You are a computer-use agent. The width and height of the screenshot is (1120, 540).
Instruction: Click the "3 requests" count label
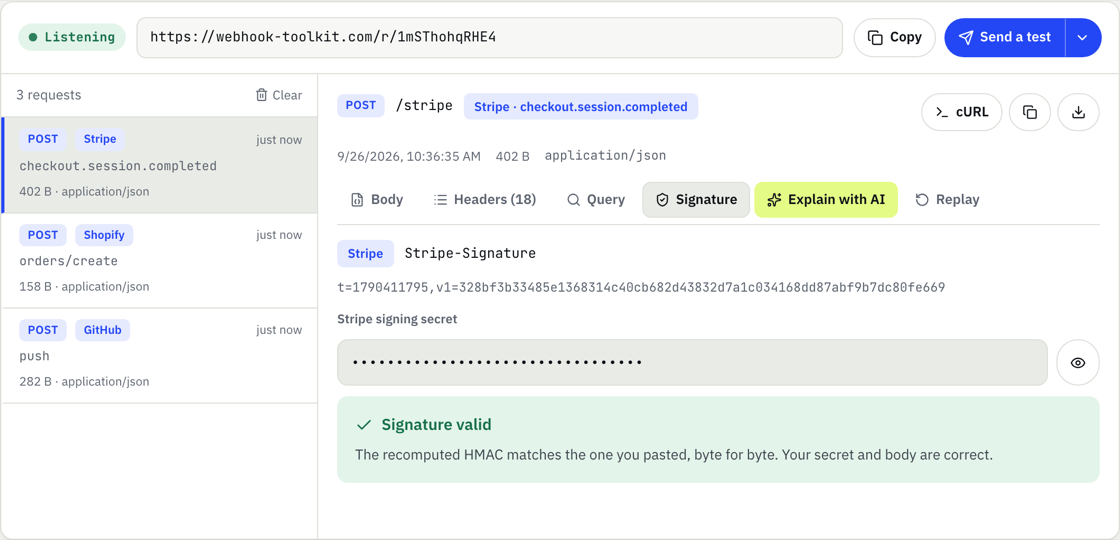coord(49,95)
